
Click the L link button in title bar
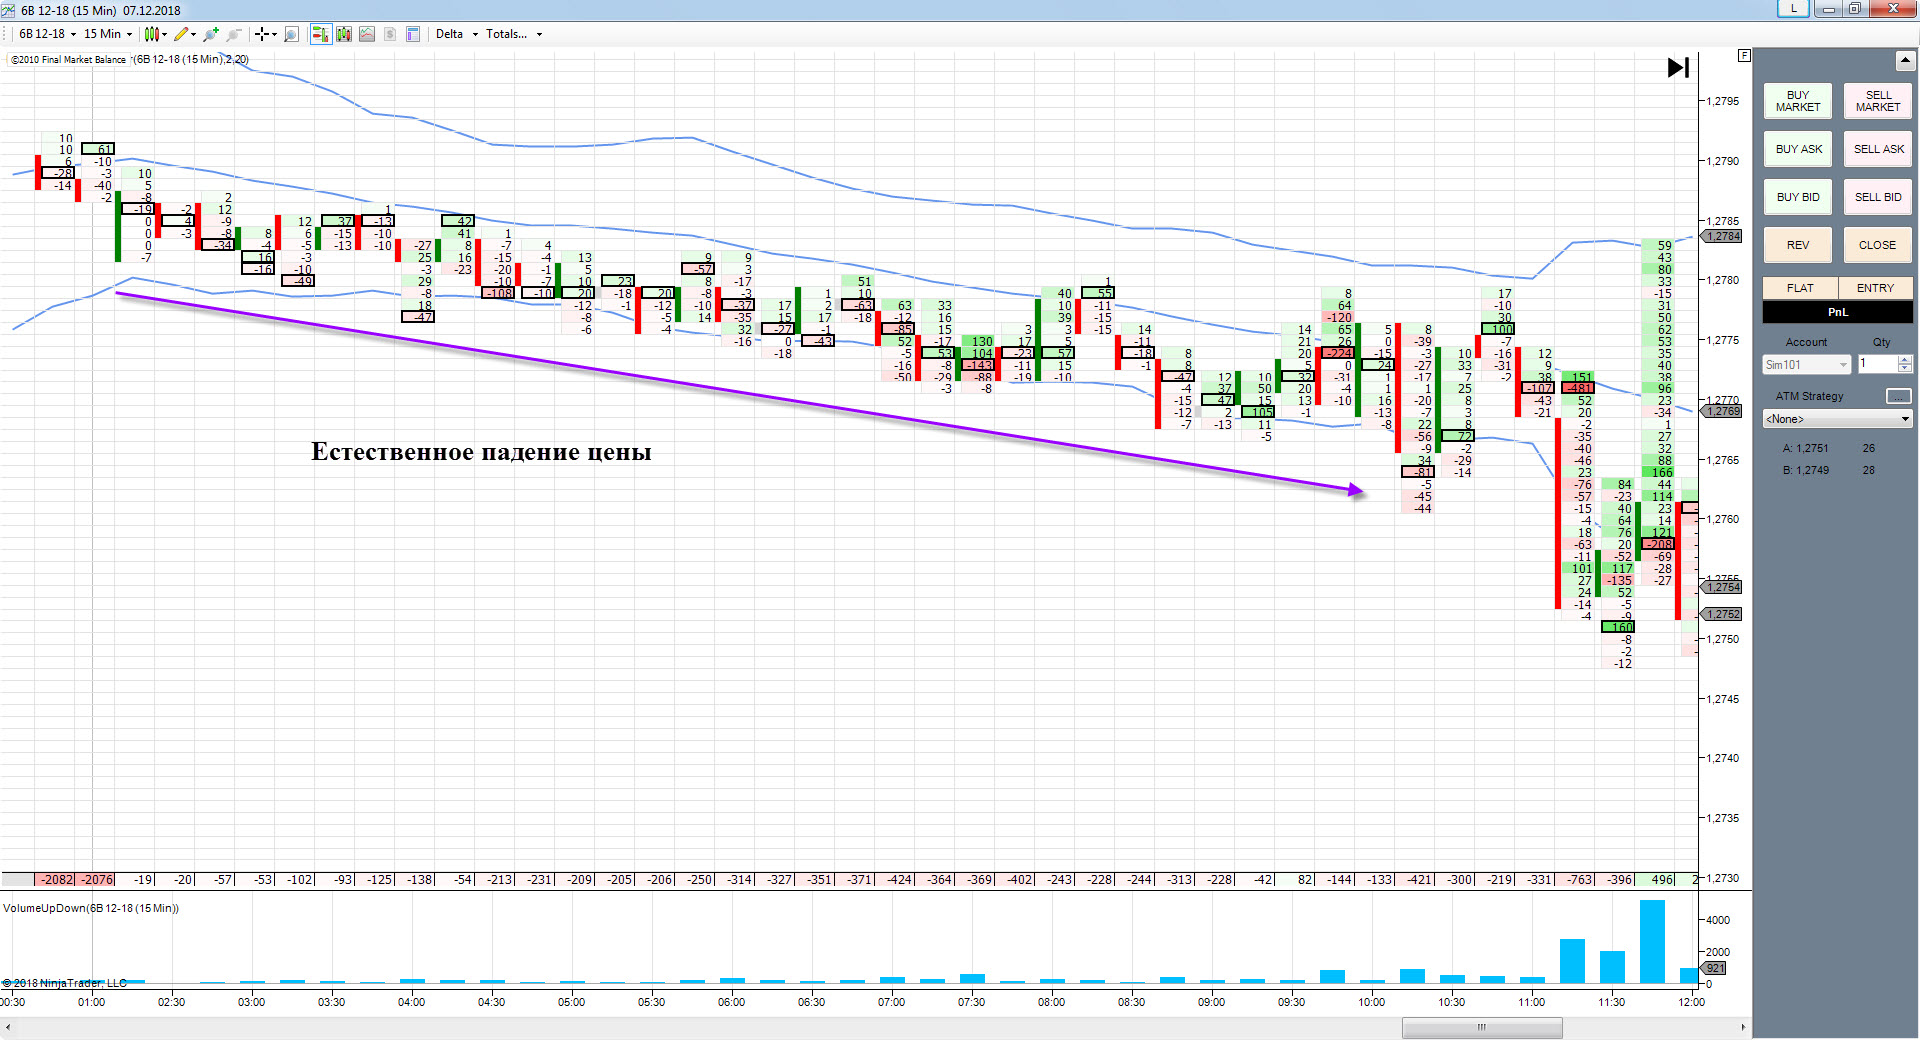(x=1793, y=9)
